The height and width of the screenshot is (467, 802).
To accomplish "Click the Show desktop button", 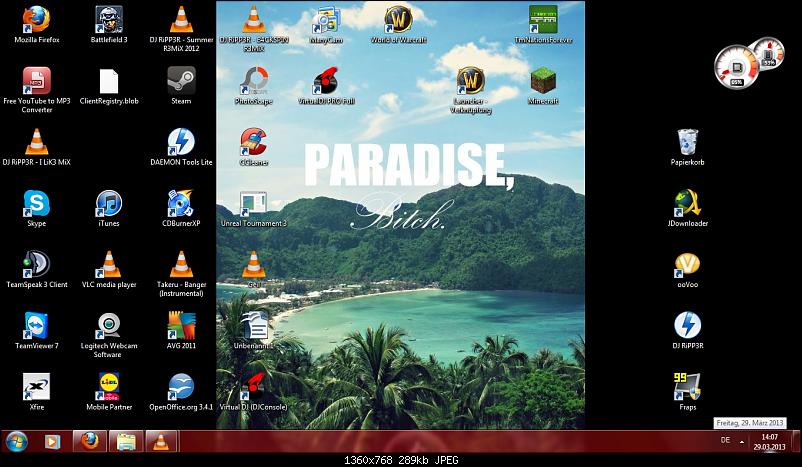I will (795, 441).
